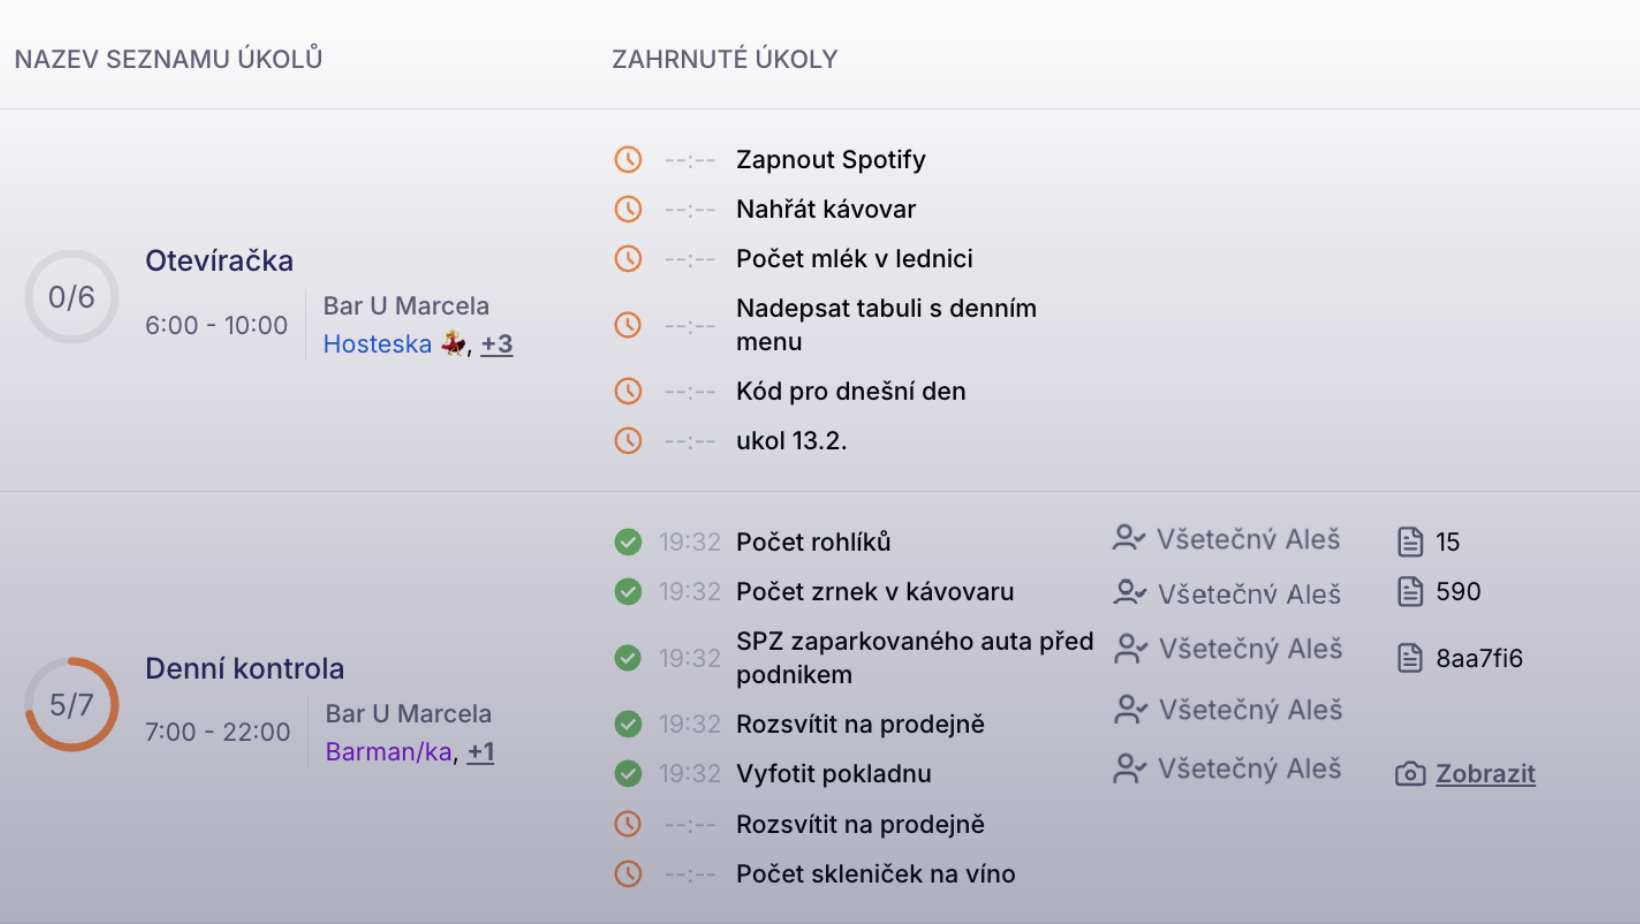
Task: Click the document icon next to 8aa7fi6
Action: click(1410, 658)
